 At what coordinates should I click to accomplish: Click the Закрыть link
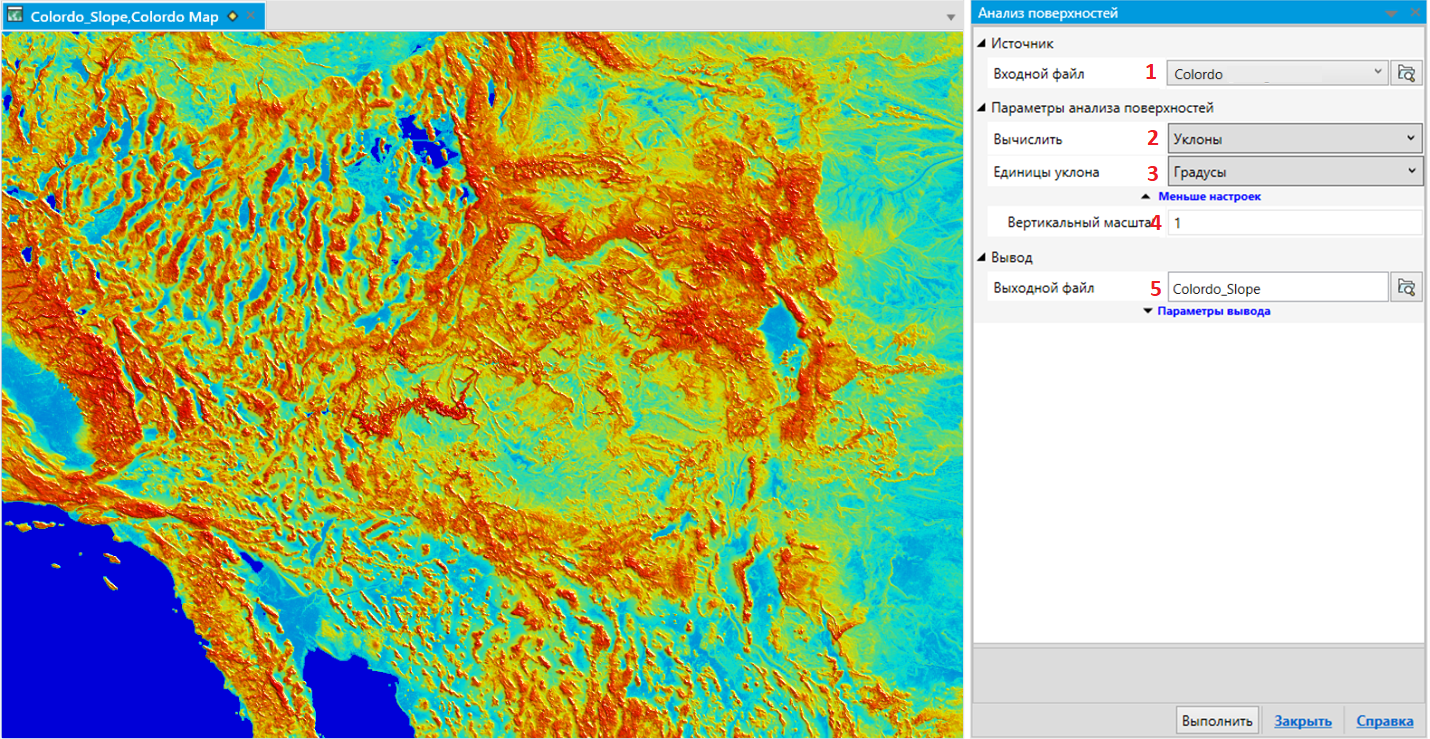pos(1303,721)
